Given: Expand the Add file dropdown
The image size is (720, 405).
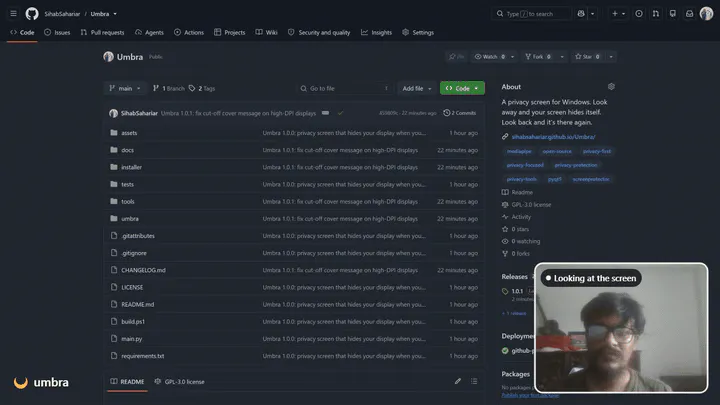Looking at the screenshot, I should click(416, 88).
